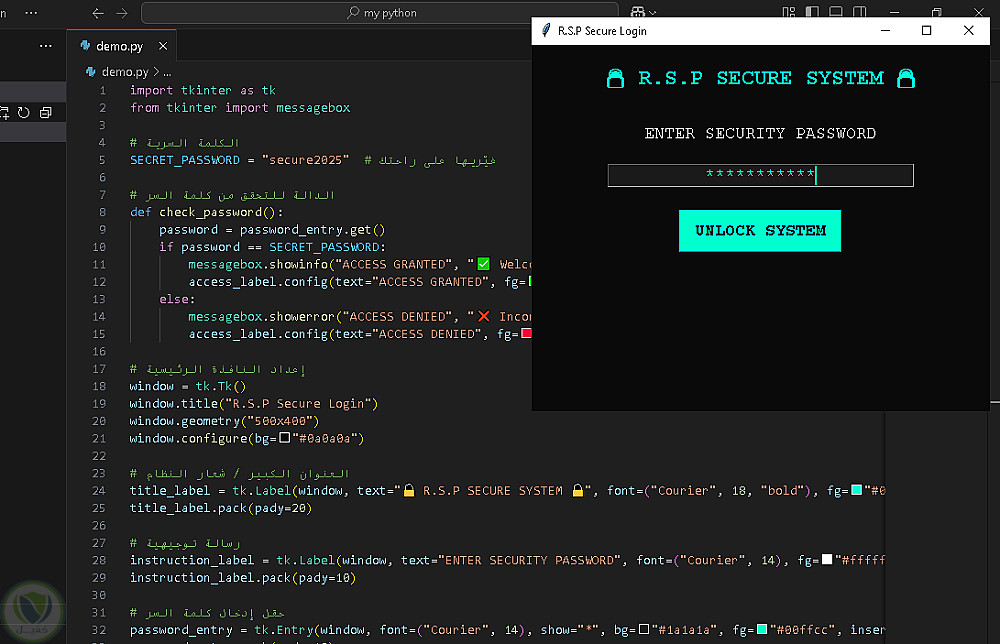
Task: Click the green checkmark emoji on line 11
Action: 483,264
